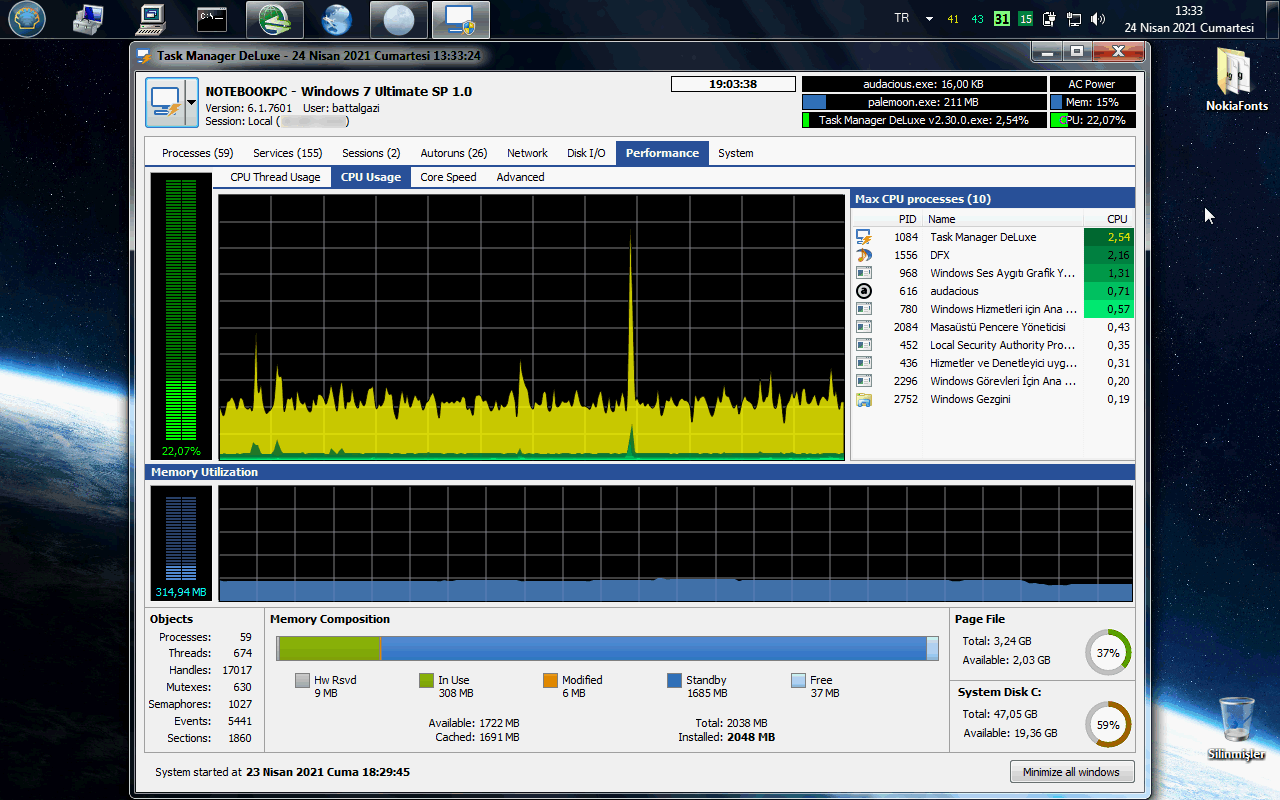Switch to the Processes (59) tab
This screenshot has height=800, width=1280.
tap(197, 153)
